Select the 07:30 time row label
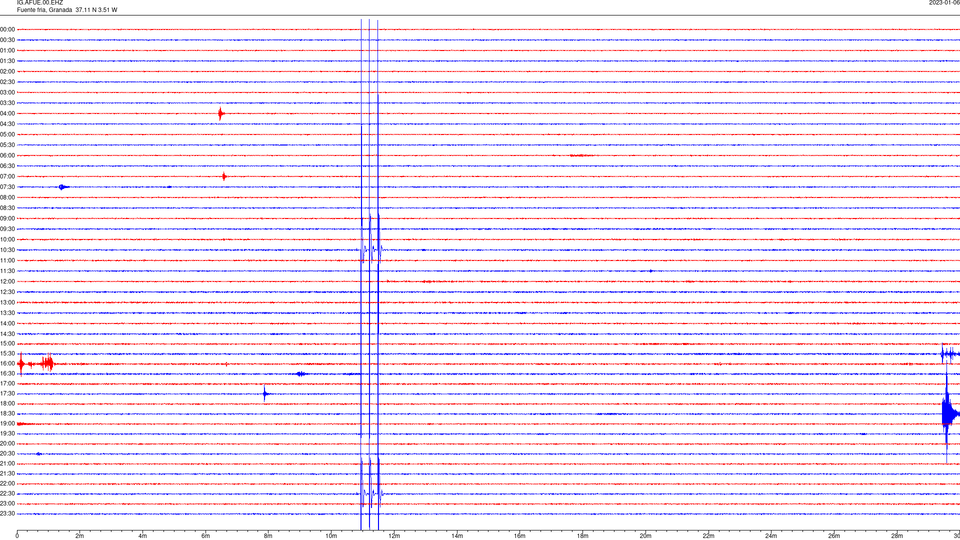Image resolution: width=960 pixels, height=540 pixels. [x=7, y=187]
